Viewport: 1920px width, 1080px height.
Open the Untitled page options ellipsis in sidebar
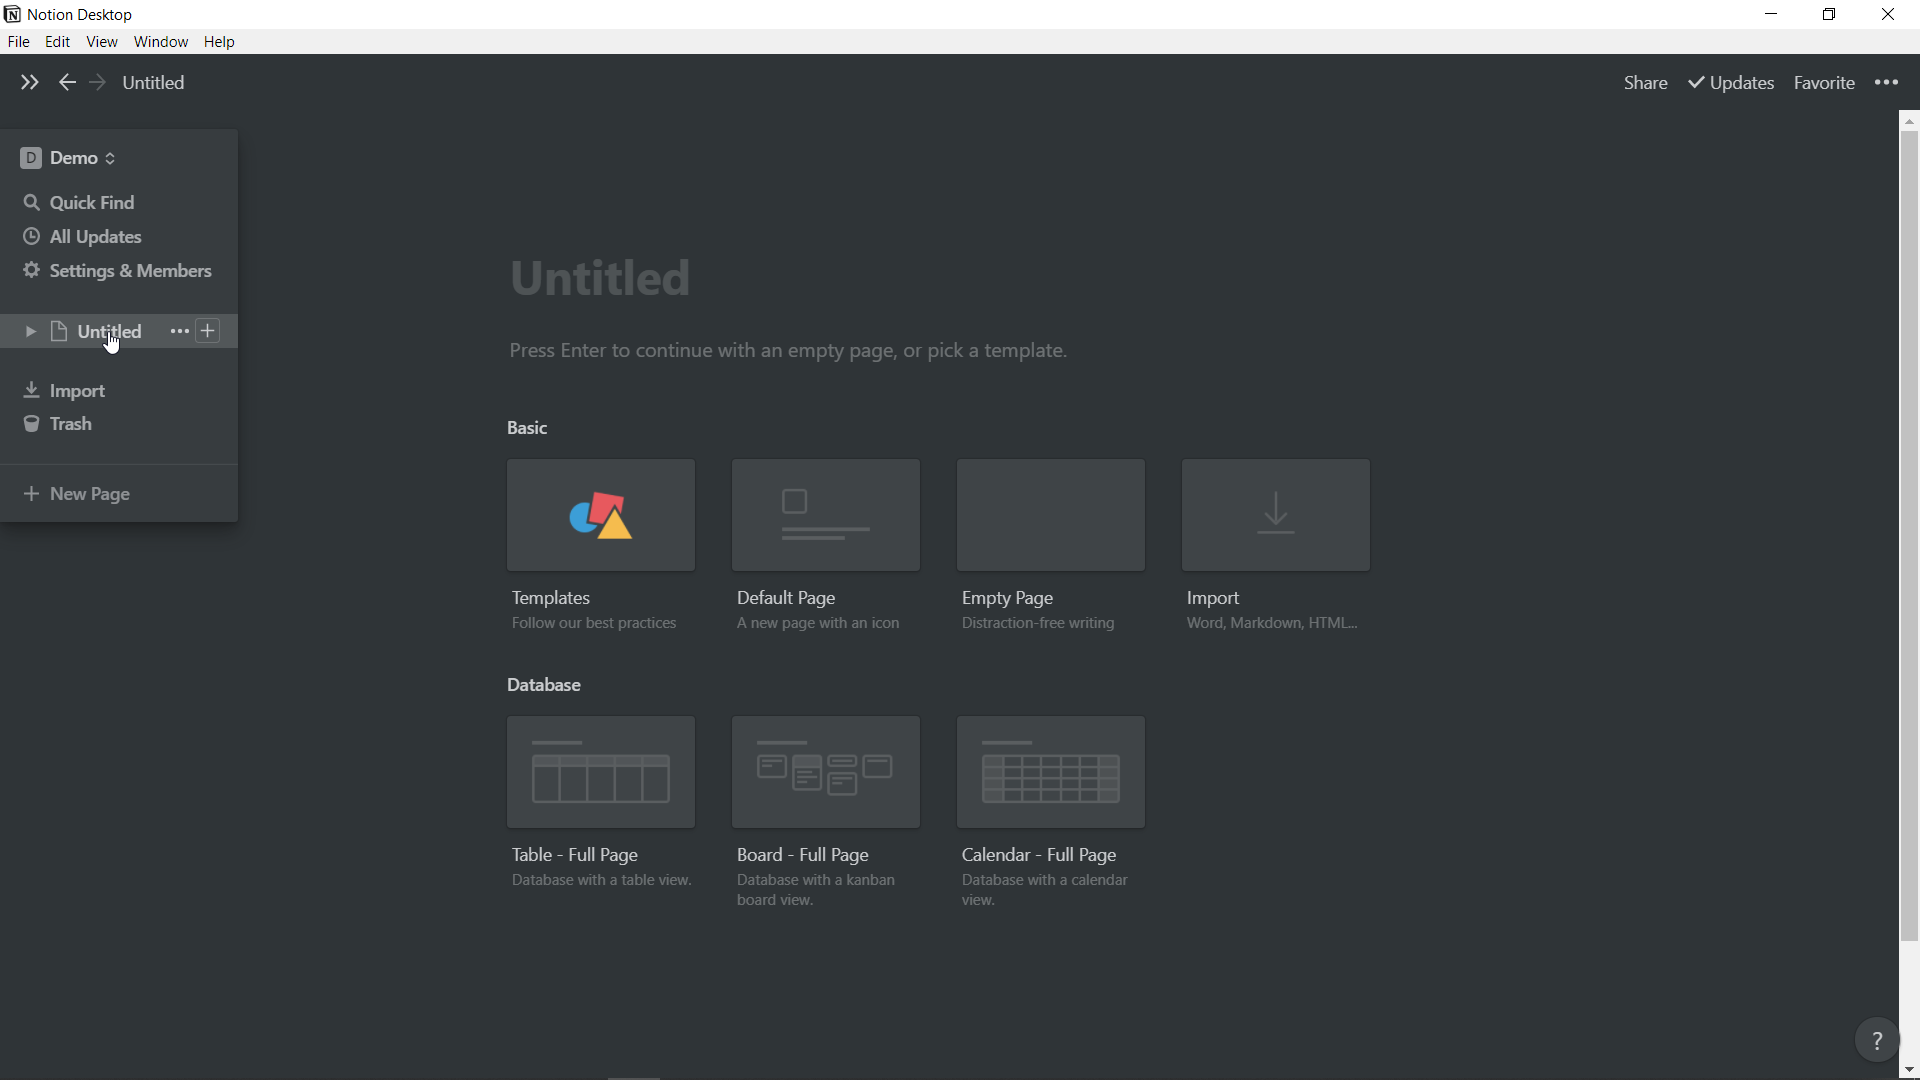click(x=180, y=331)
